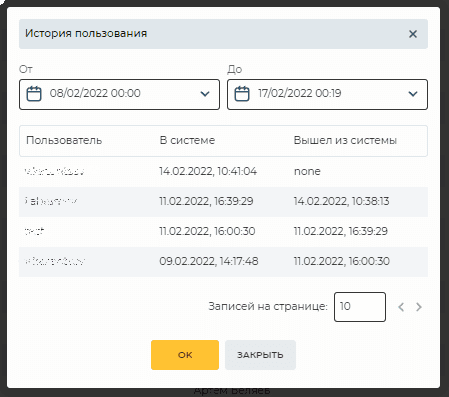Viewport: 449px width, 397px height.
Task: Go to next page arrow
Action: click(x=419, y=307)
